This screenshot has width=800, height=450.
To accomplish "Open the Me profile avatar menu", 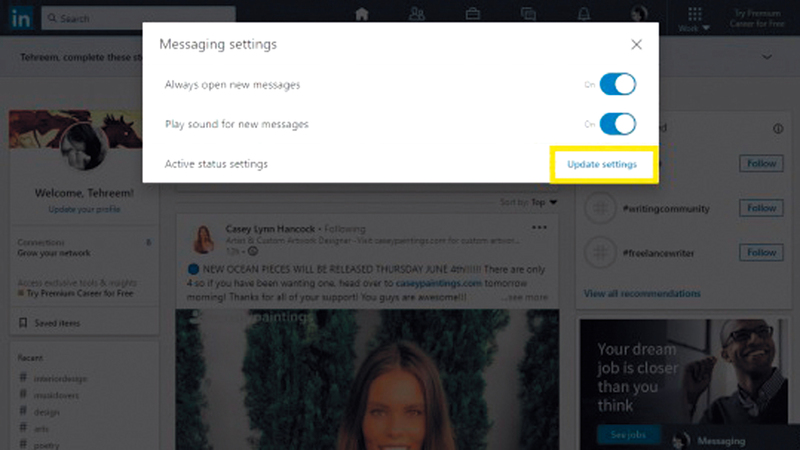I will (639, 14).
